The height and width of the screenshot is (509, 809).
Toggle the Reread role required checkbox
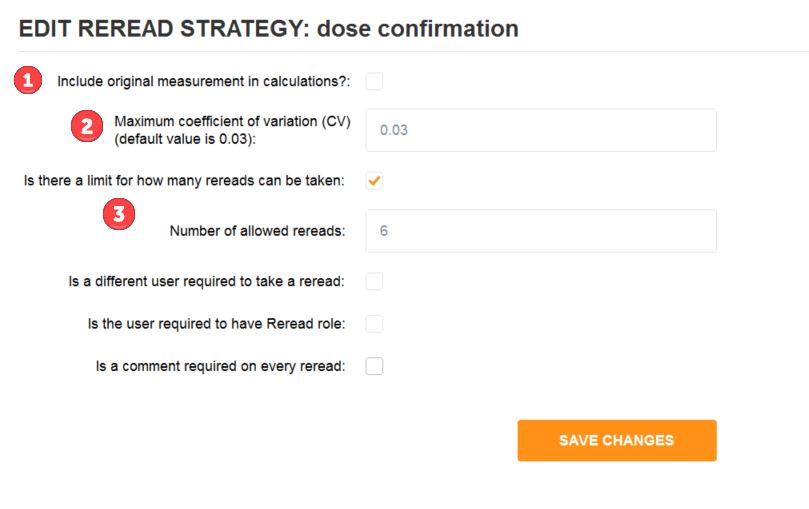[x=374, y=324]
